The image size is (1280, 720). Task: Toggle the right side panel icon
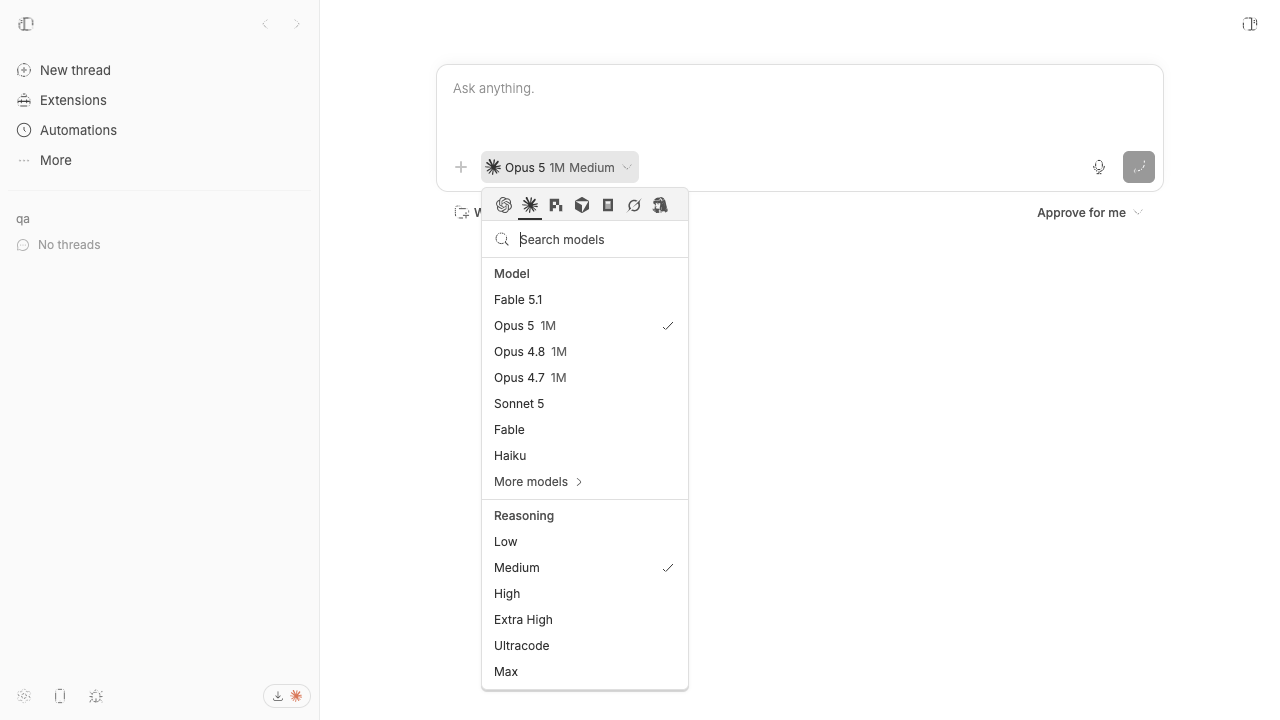click(1250, 24)
